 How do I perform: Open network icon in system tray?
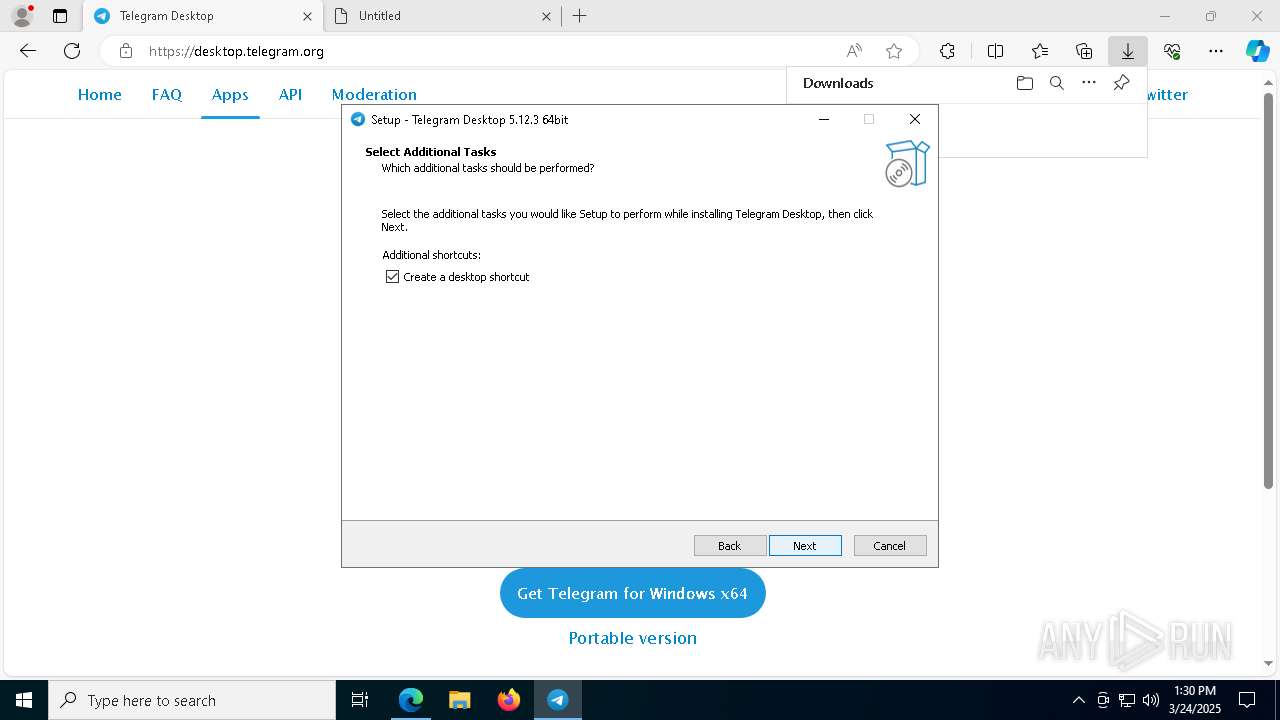[1127, 700]
